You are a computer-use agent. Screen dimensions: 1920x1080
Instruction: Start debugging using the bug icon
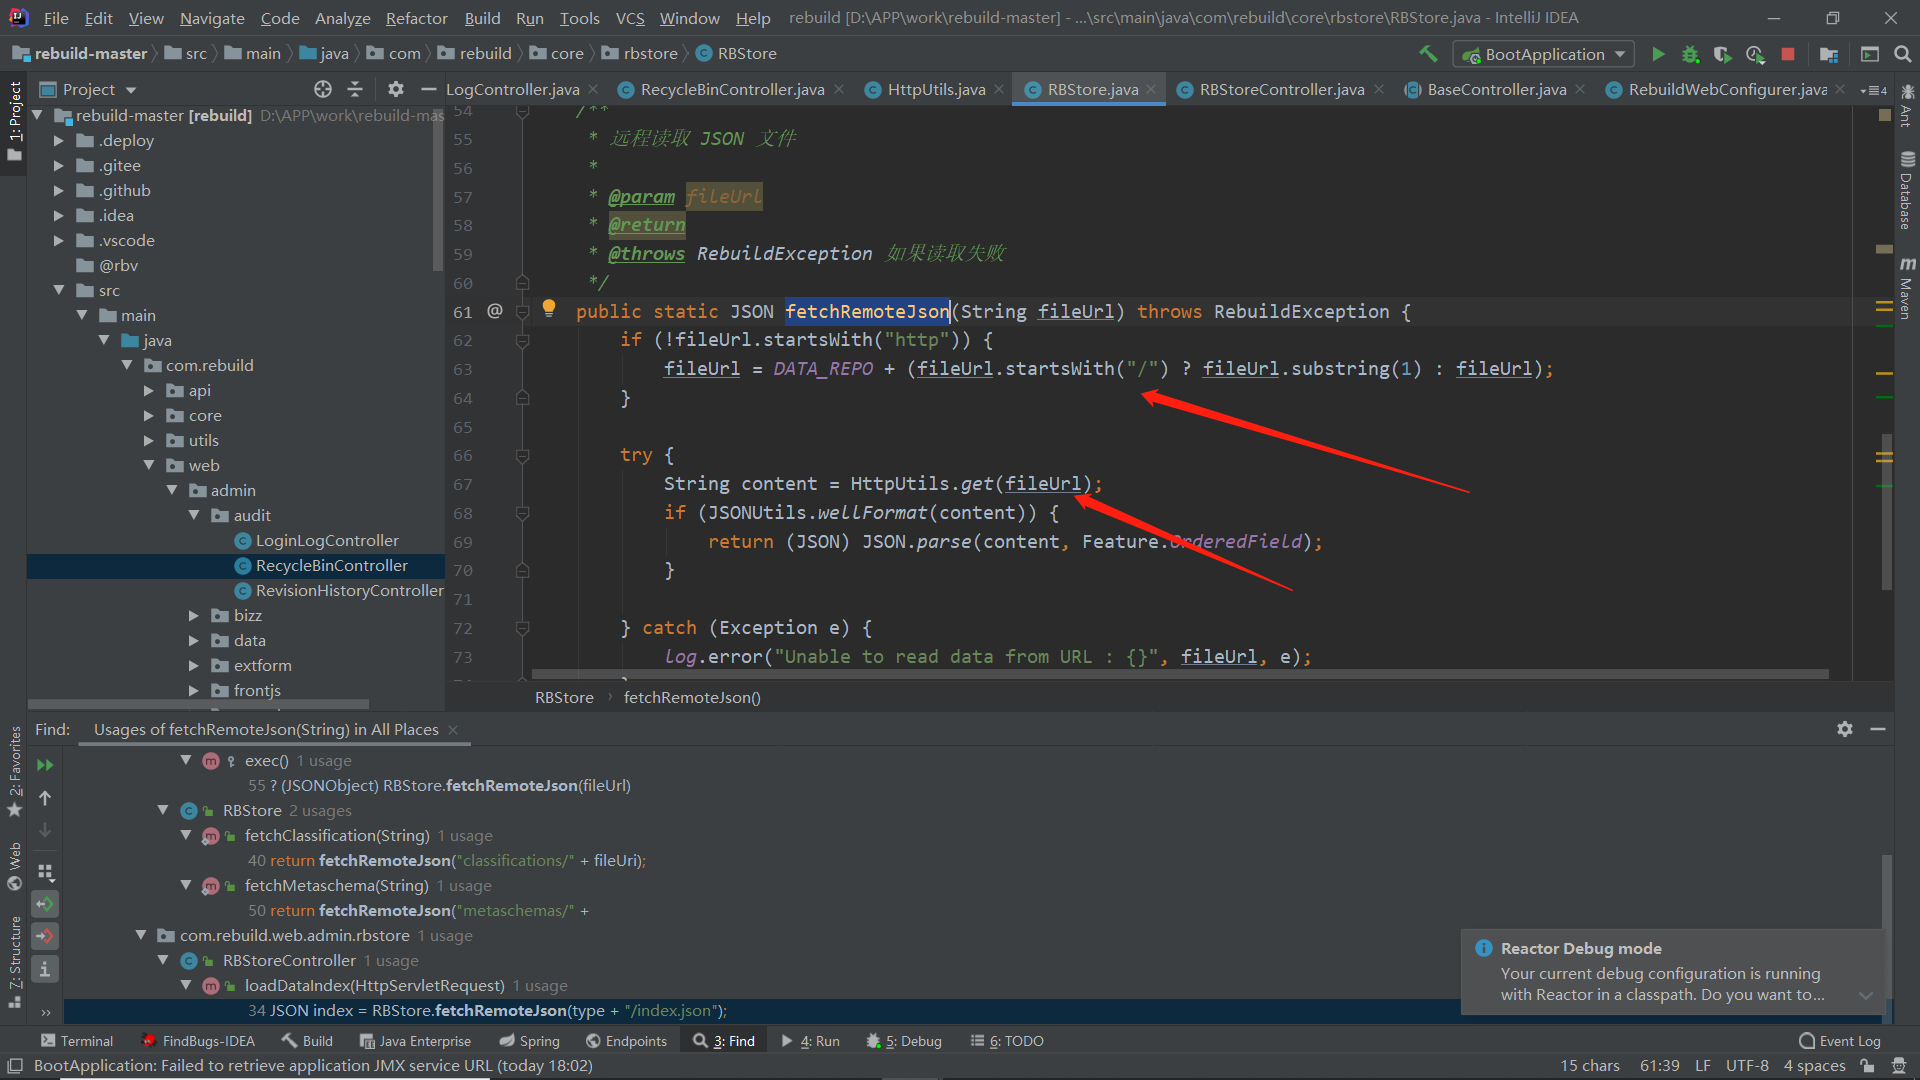[x=1691, y=54]
